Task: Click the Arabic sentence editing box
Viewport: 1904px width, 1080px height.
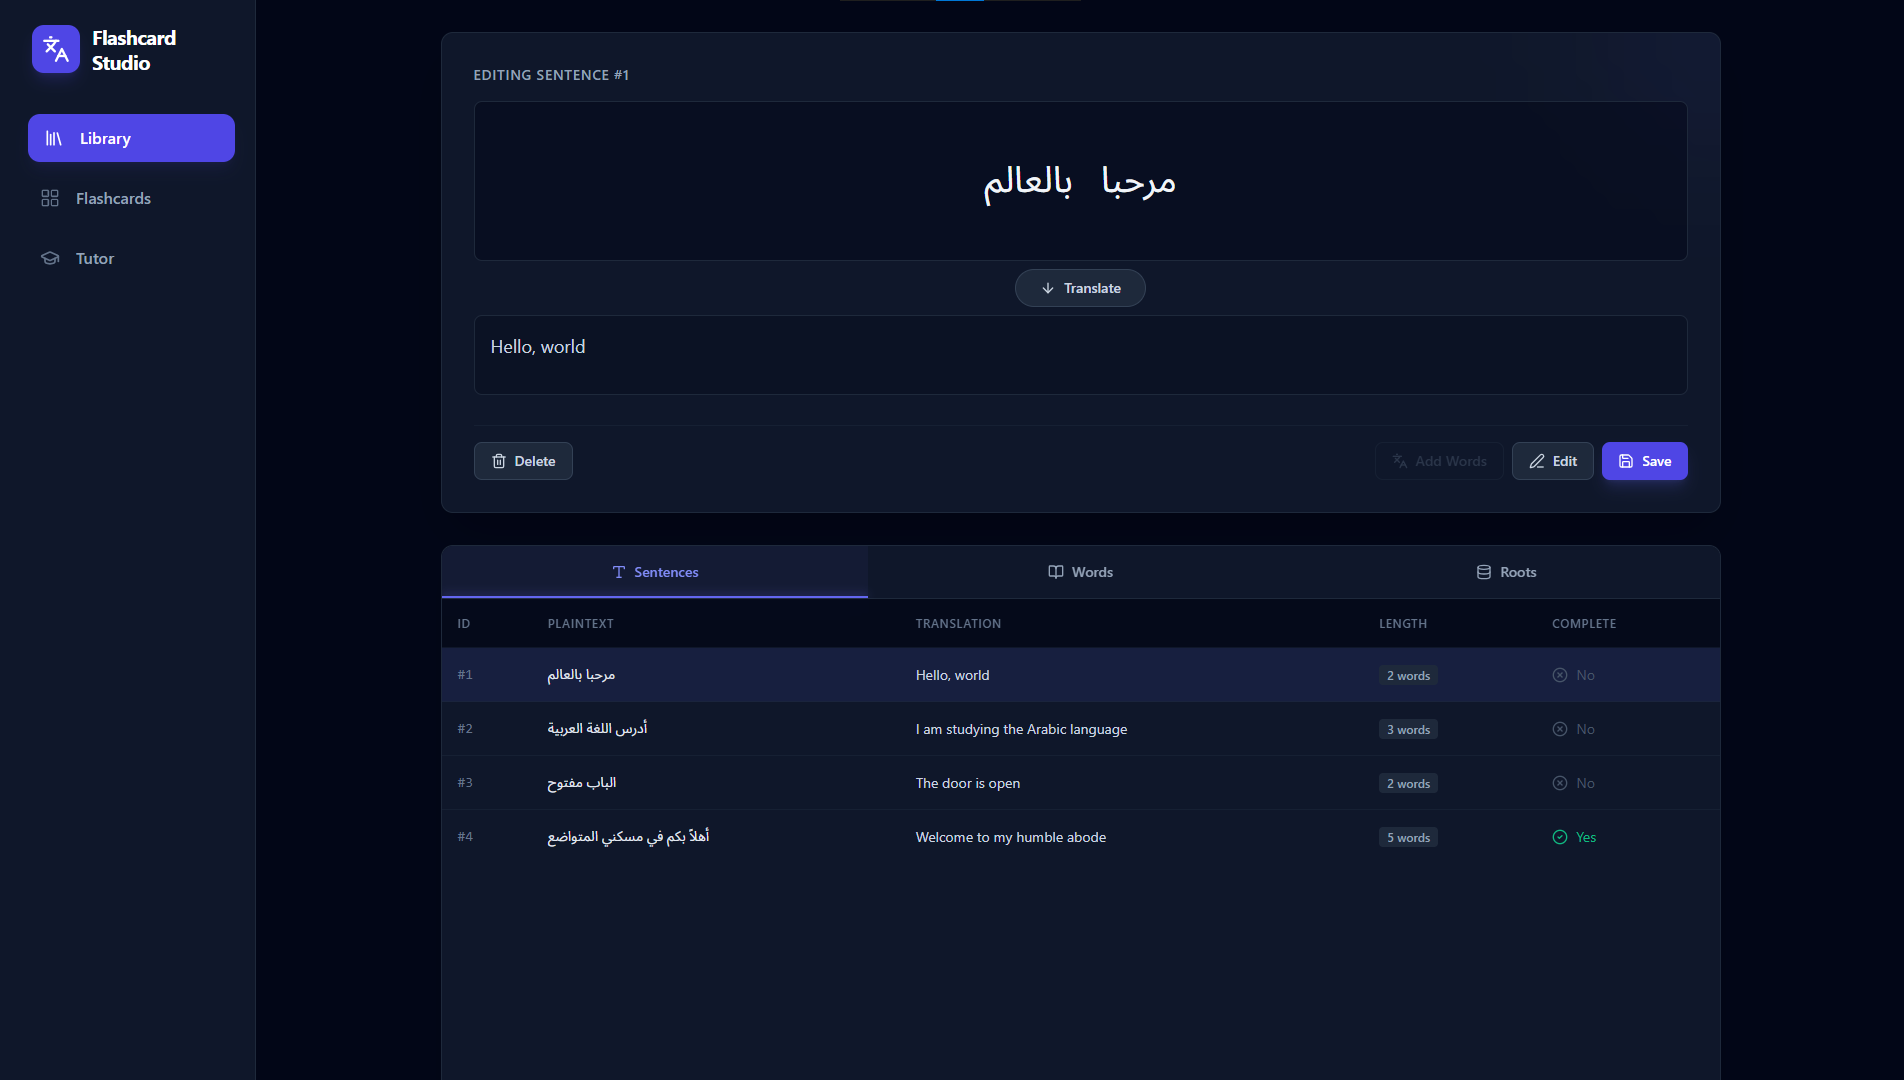Action: click(1080, 181)
